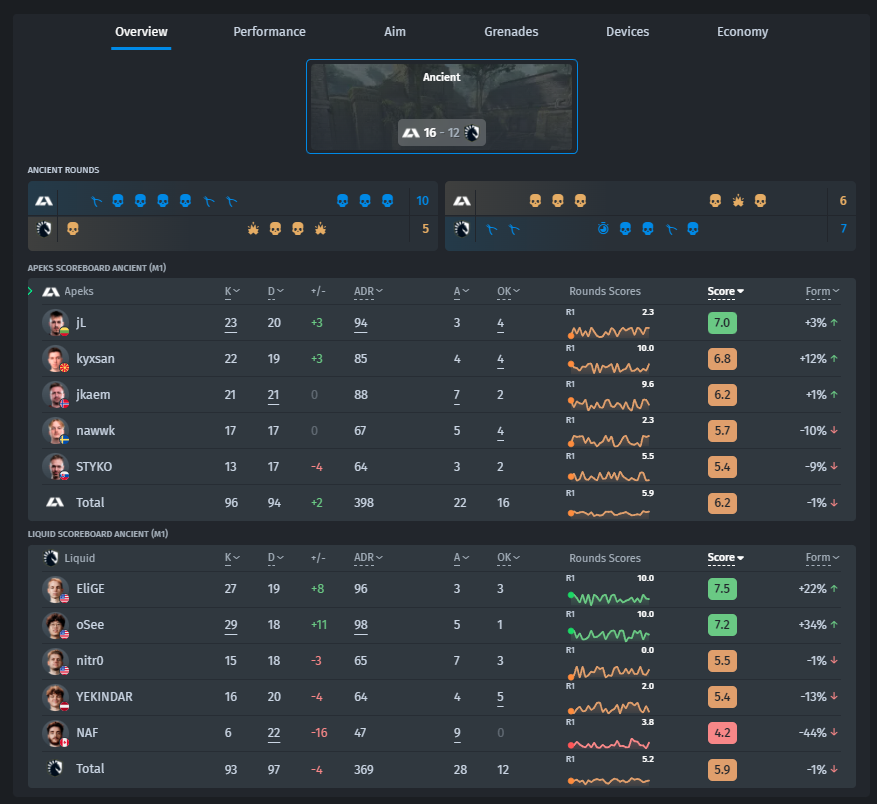Click the stopwatch round icon in Liquid's second half
Image resolution: width=877 pixels, height=804 pixels.
(603, 228)
